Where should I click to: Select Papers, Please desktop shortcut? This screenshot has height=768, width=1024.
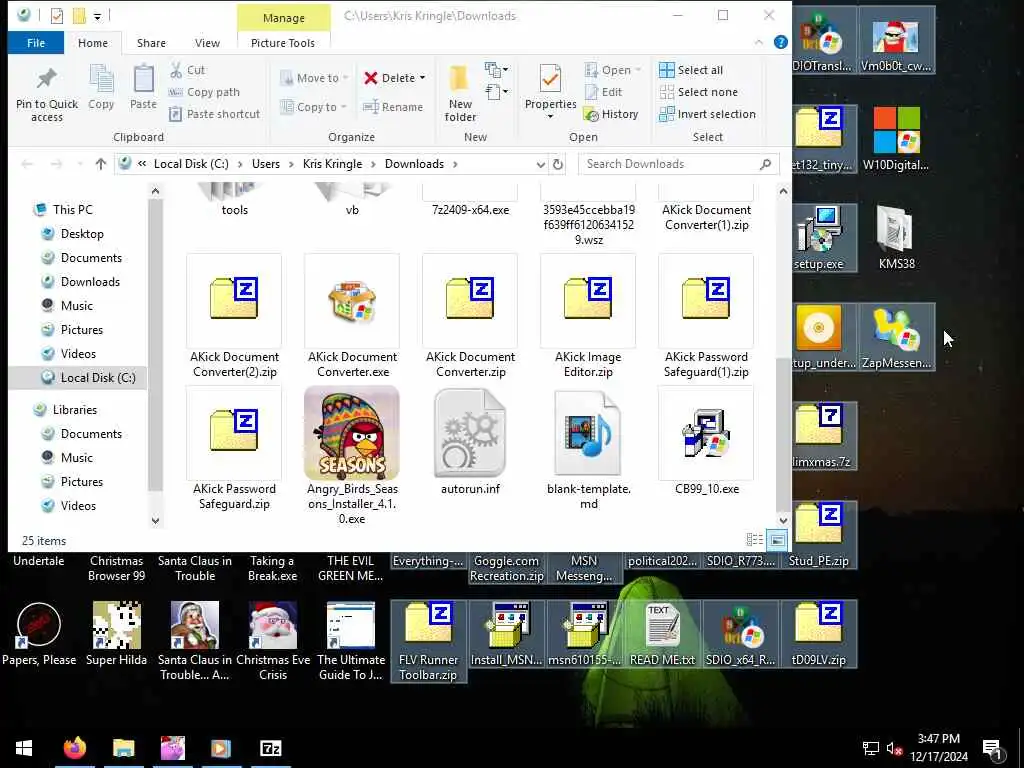coord(39,634)
